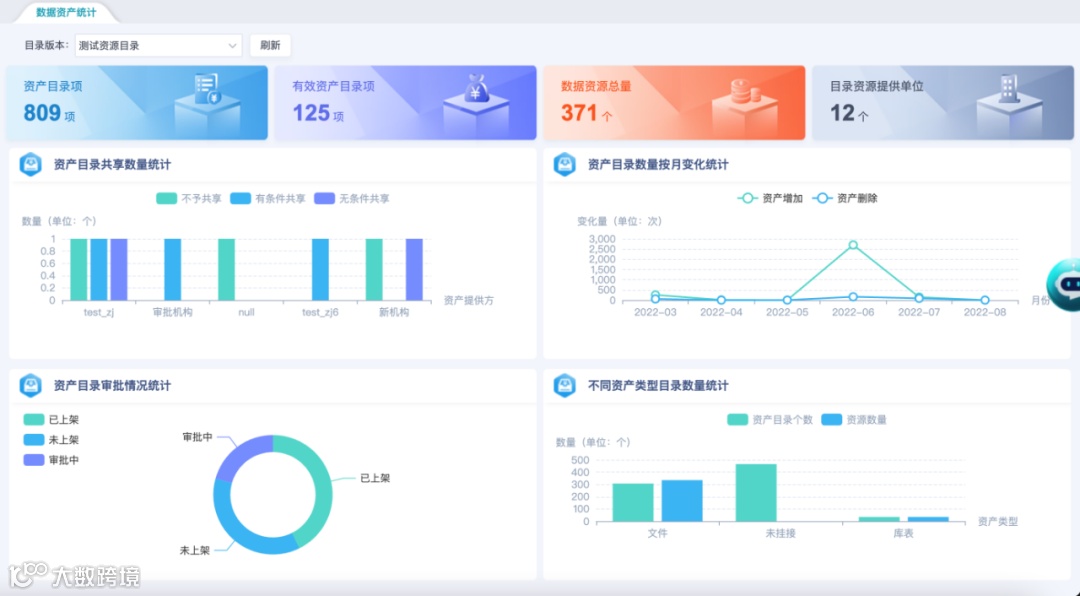Click the hexagon icon beside 资产目录数量按月变化统计
This screenshot has height=596, width=1080.
(x=565, y=165)
